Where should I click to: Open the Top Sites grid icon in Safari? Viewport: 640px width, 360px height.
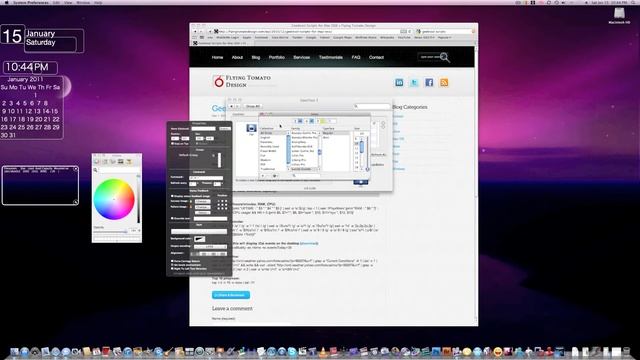(x=202, y=37)
